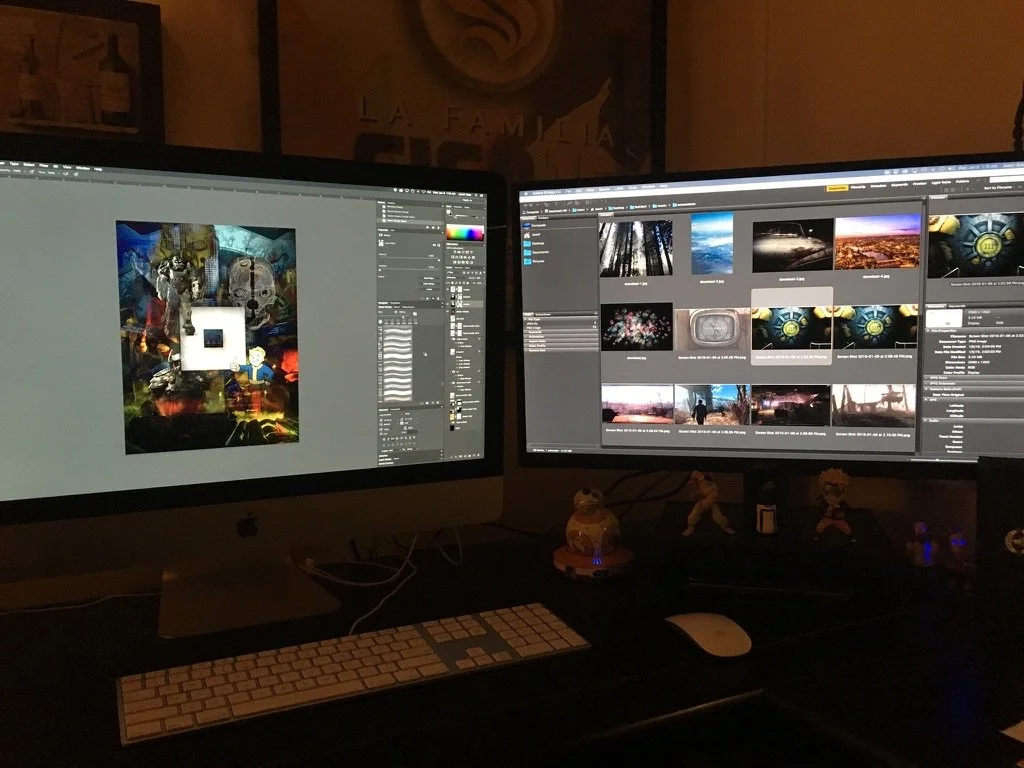1024x768 pixels.
Task: Select the pink desert landscape thumbnail in Bridge
Action: coord(637,404)
